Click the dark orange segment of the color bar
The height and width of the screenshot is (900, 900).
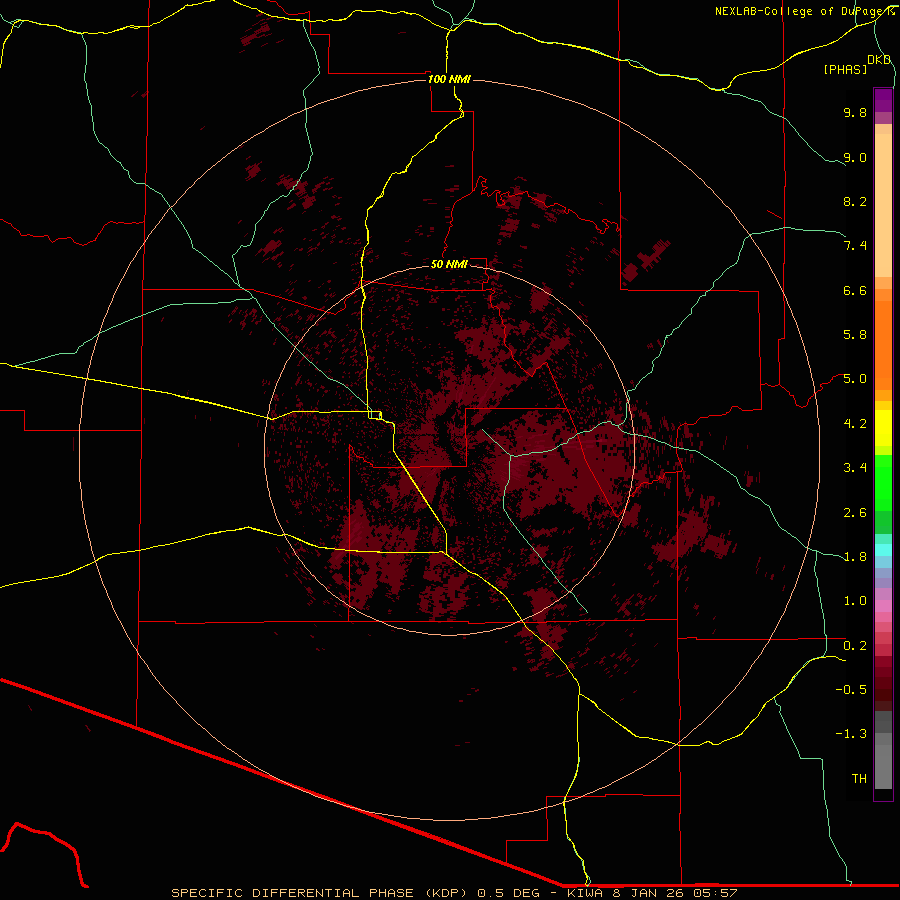point(883,345)
